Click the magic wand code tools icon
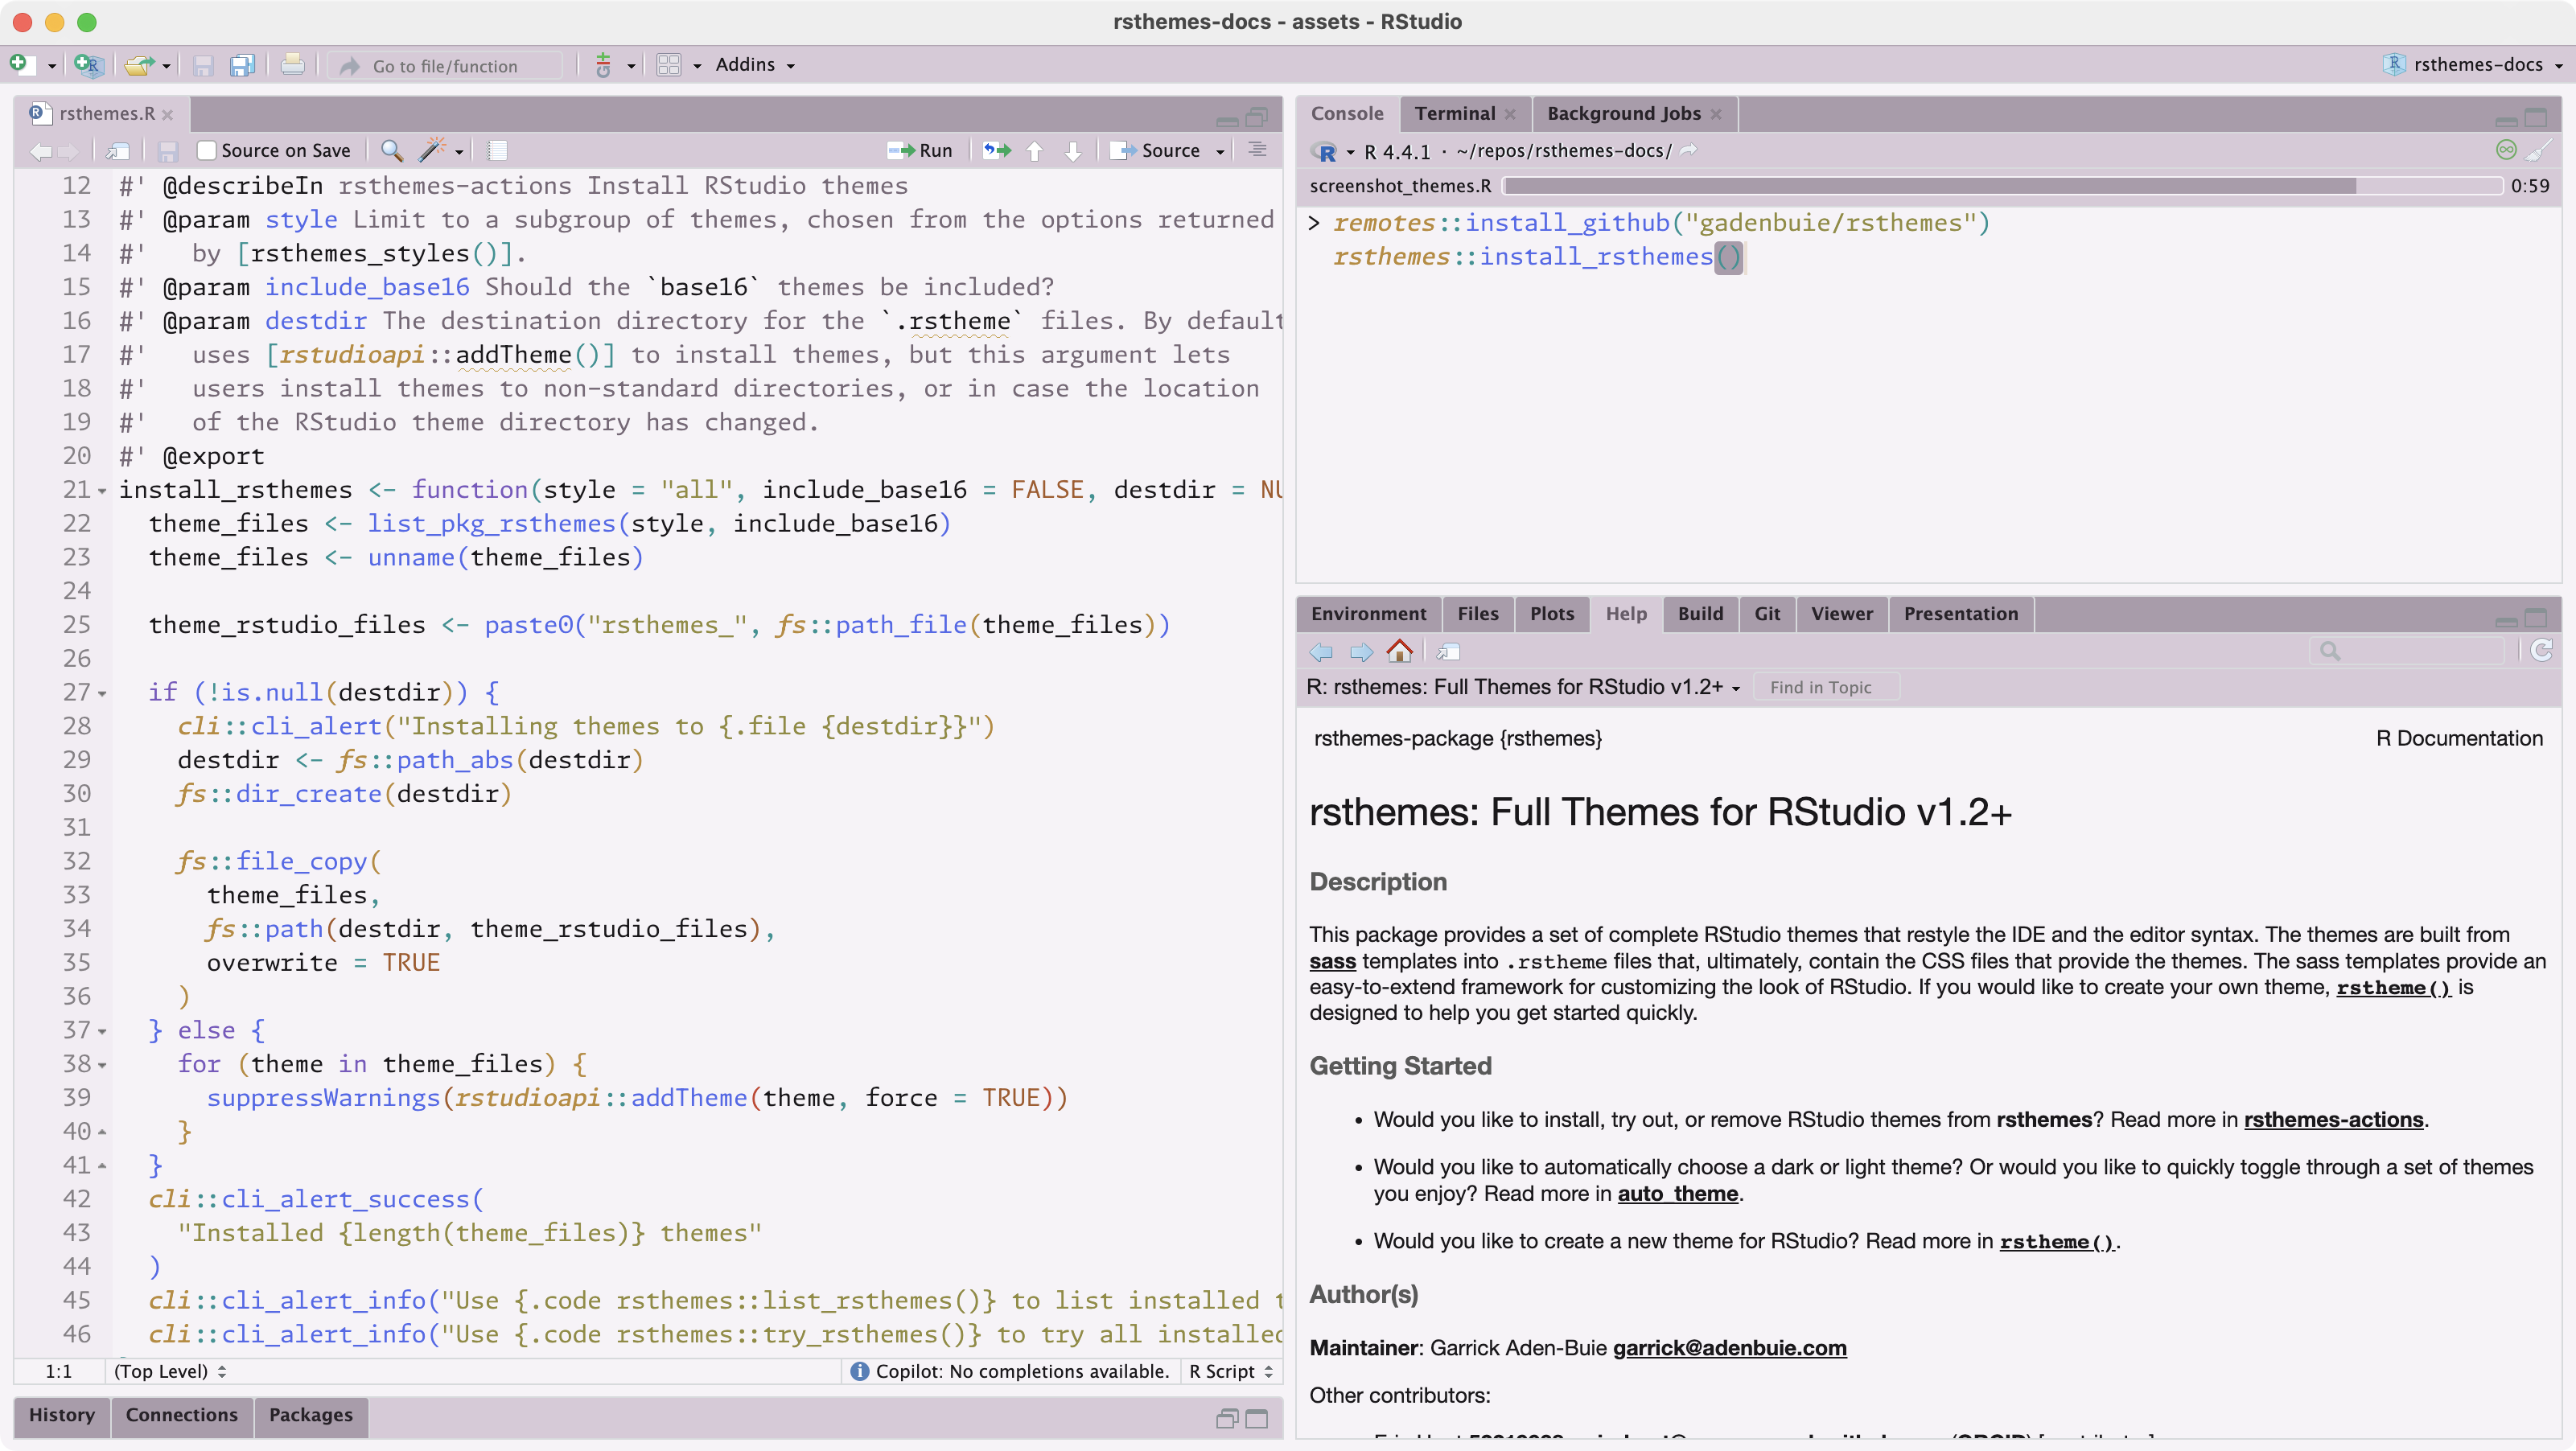The width and height of the screenshot is (2576, 1451). [431, 150]
